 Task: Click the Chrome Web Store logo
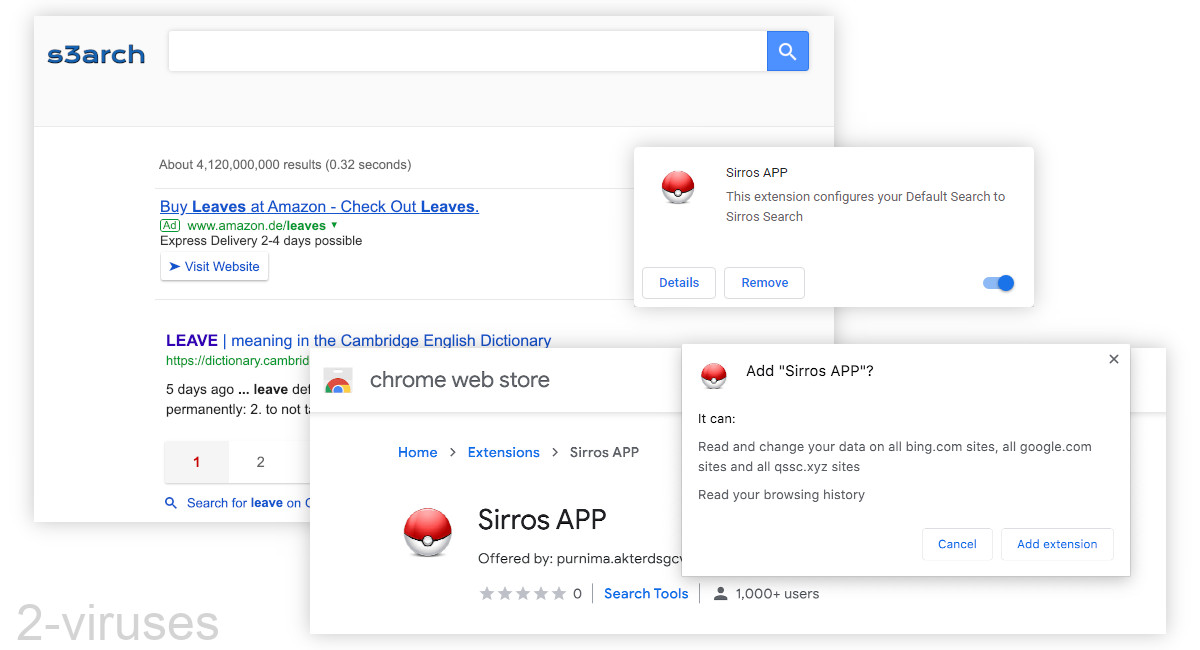[x=340, y=380]
